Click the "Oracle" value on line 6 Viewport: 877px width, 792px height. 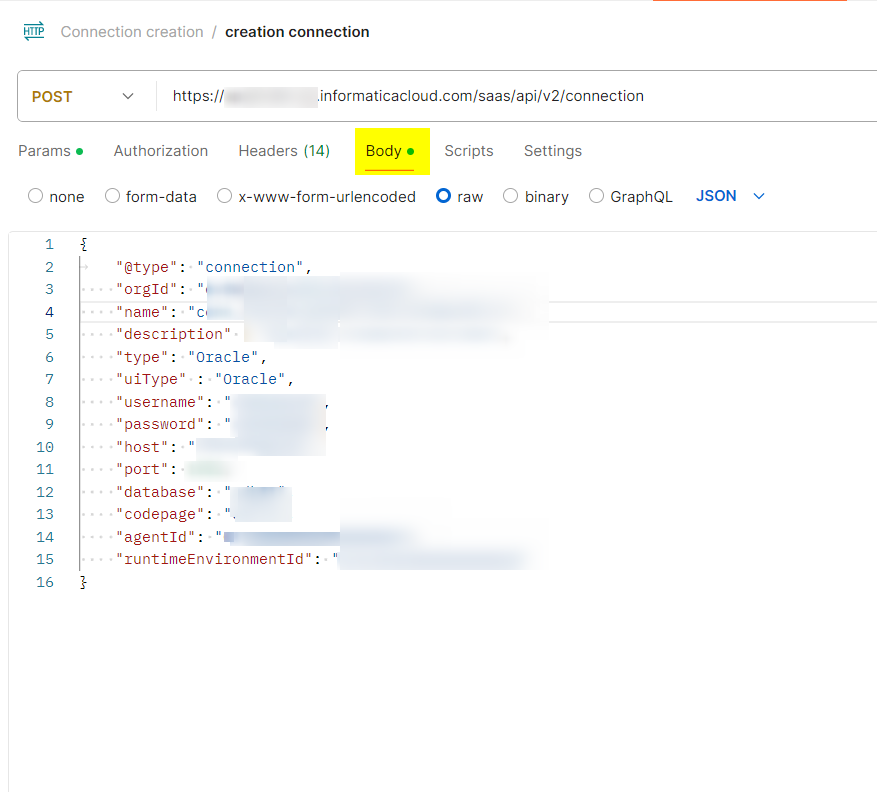pos(223,357)
